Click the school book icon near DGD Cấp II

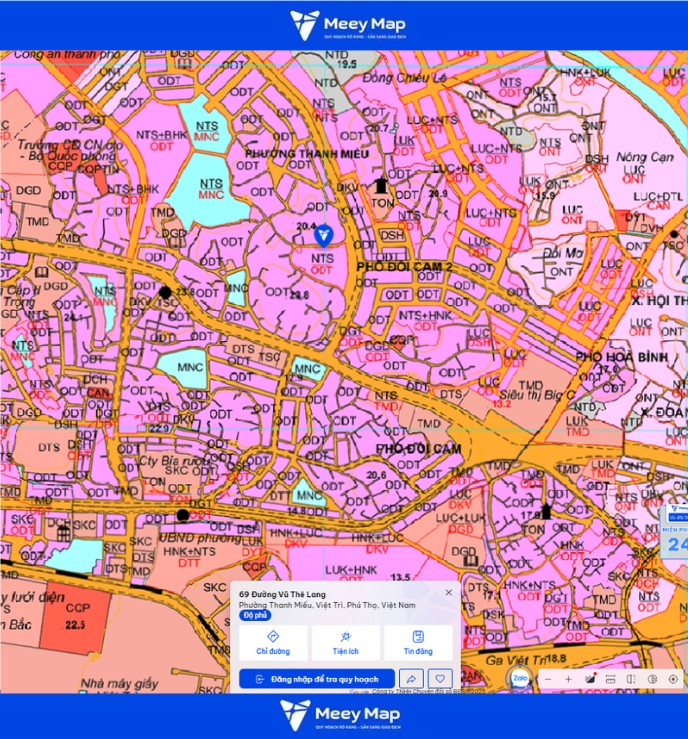41,272
